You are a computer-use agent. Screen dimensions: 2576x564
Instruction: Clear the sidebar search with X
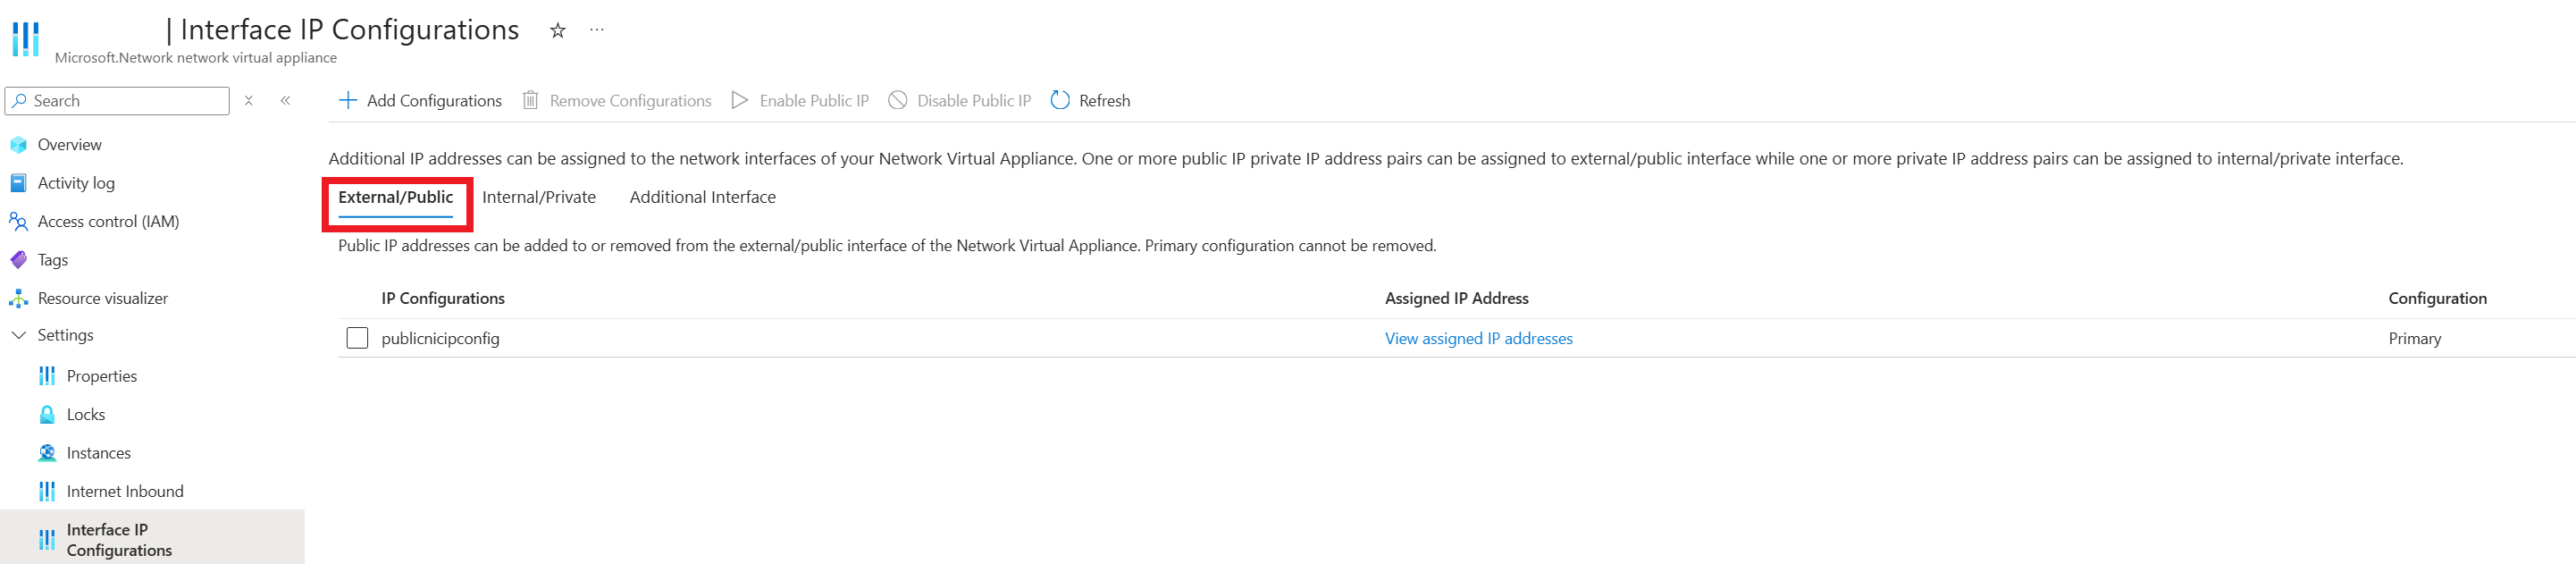coord(249,101)
